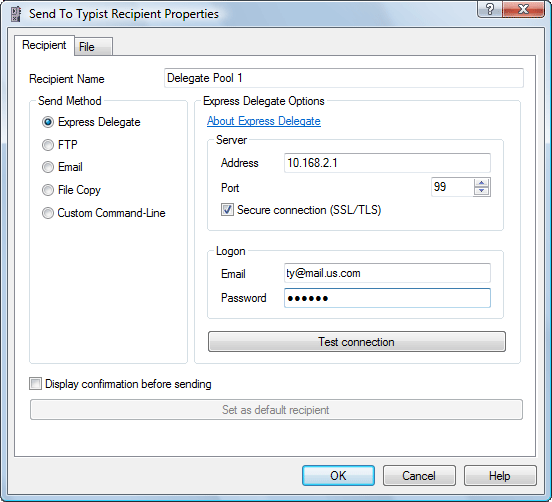Decrease the Port value with down arrow

coord(482,191)
